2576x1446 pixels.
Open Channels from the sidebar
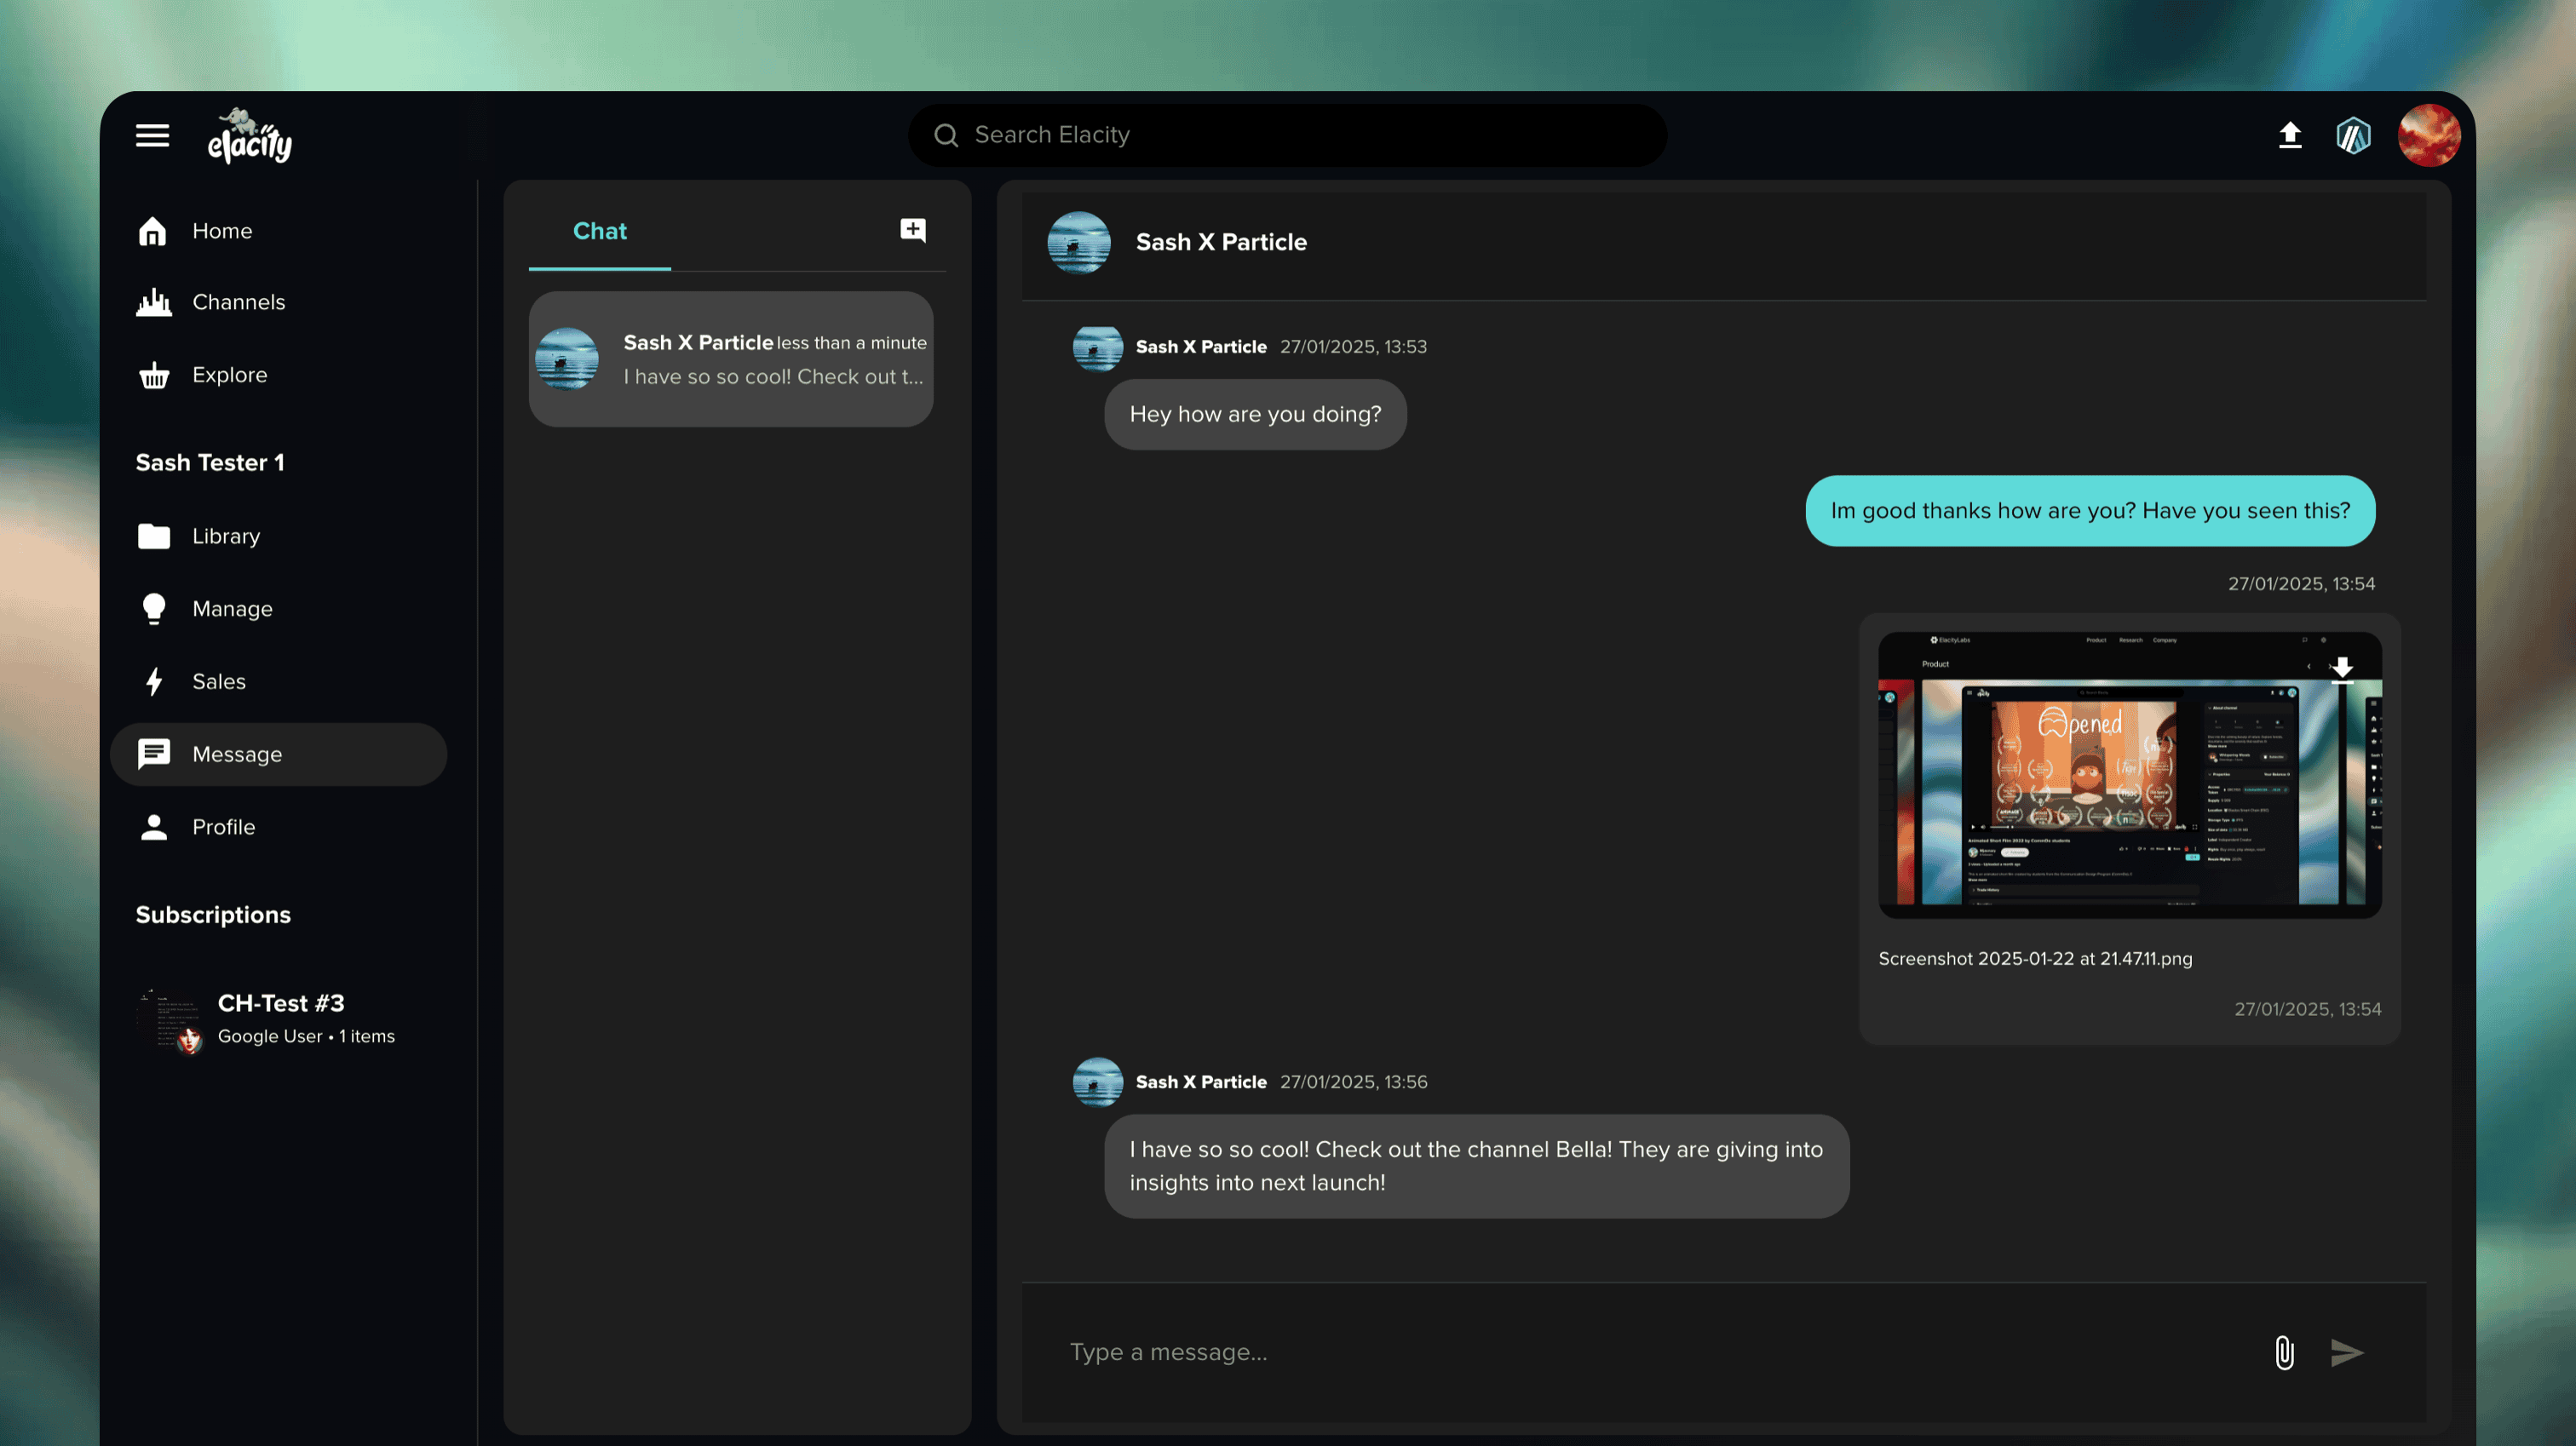[x=238, y=302]
